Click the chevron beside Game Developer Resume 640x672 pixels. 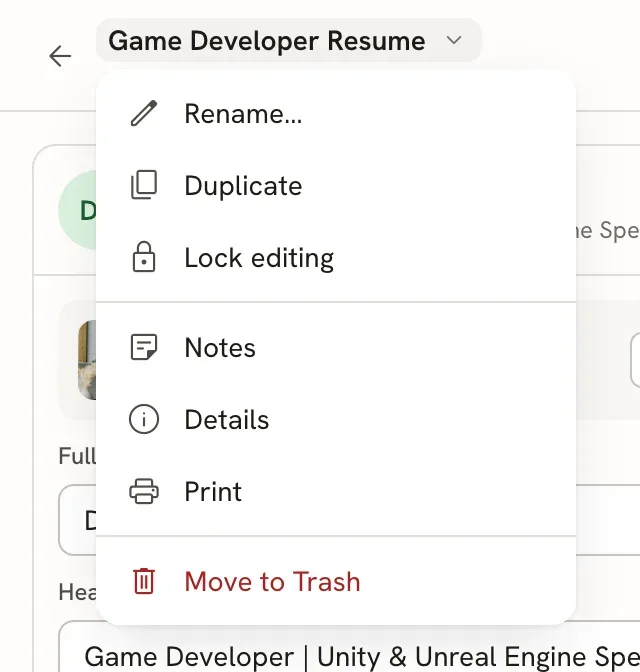coord(454,40)
